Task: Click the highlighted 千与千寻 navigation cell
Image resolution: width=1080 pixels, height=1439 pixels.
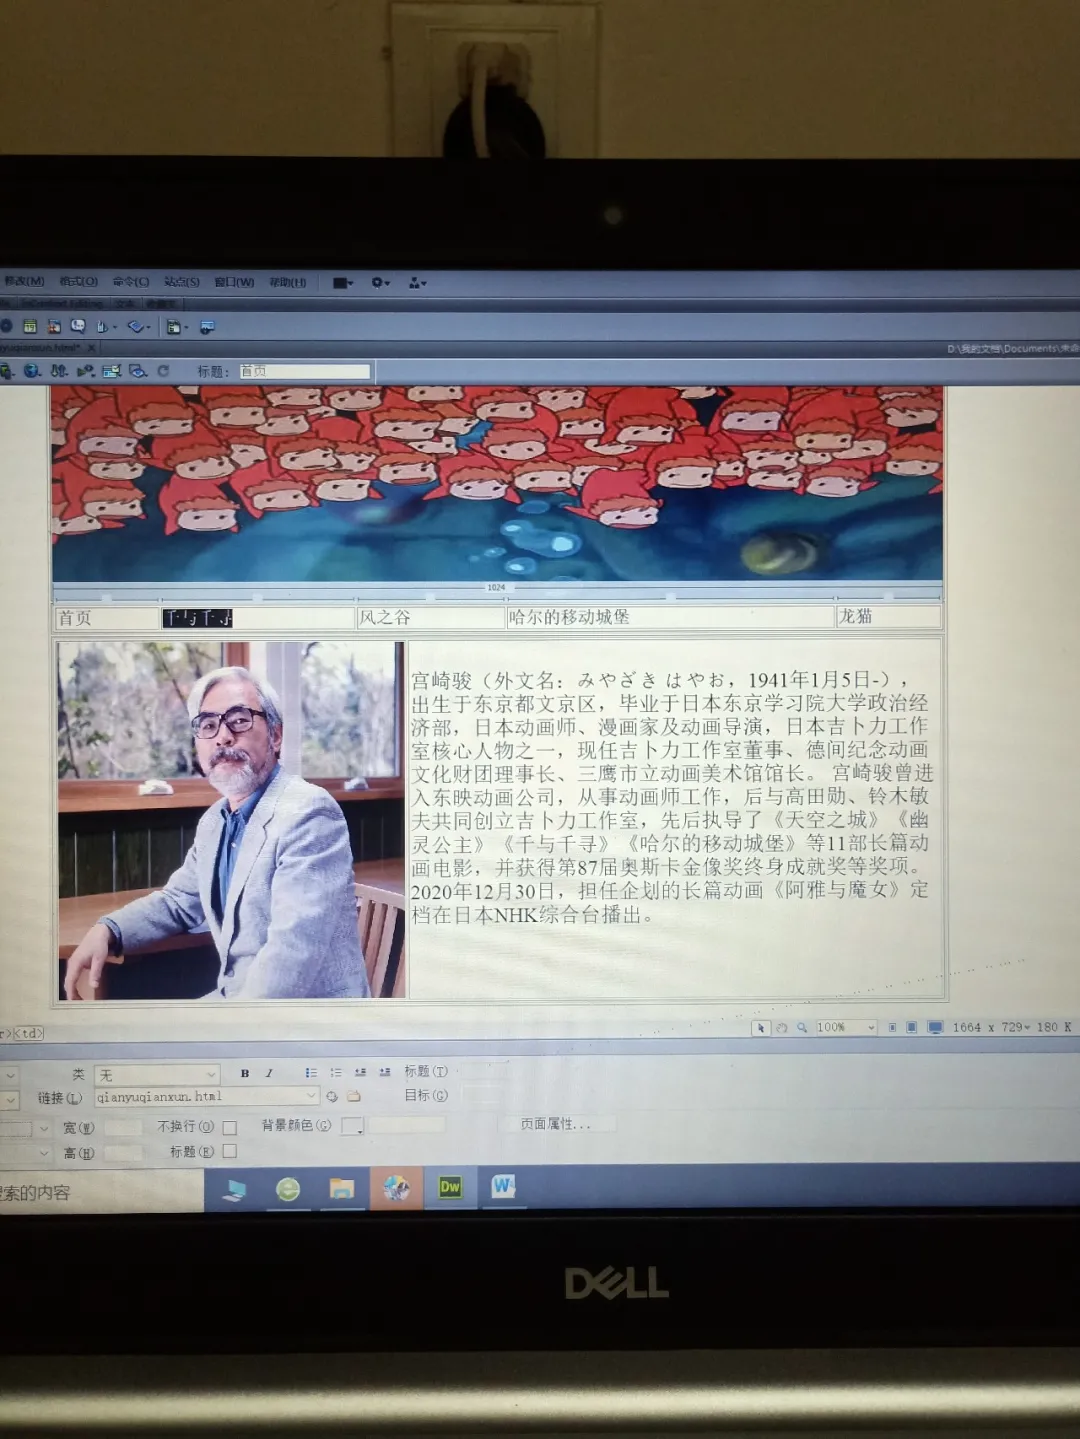Action: point(257,618)
